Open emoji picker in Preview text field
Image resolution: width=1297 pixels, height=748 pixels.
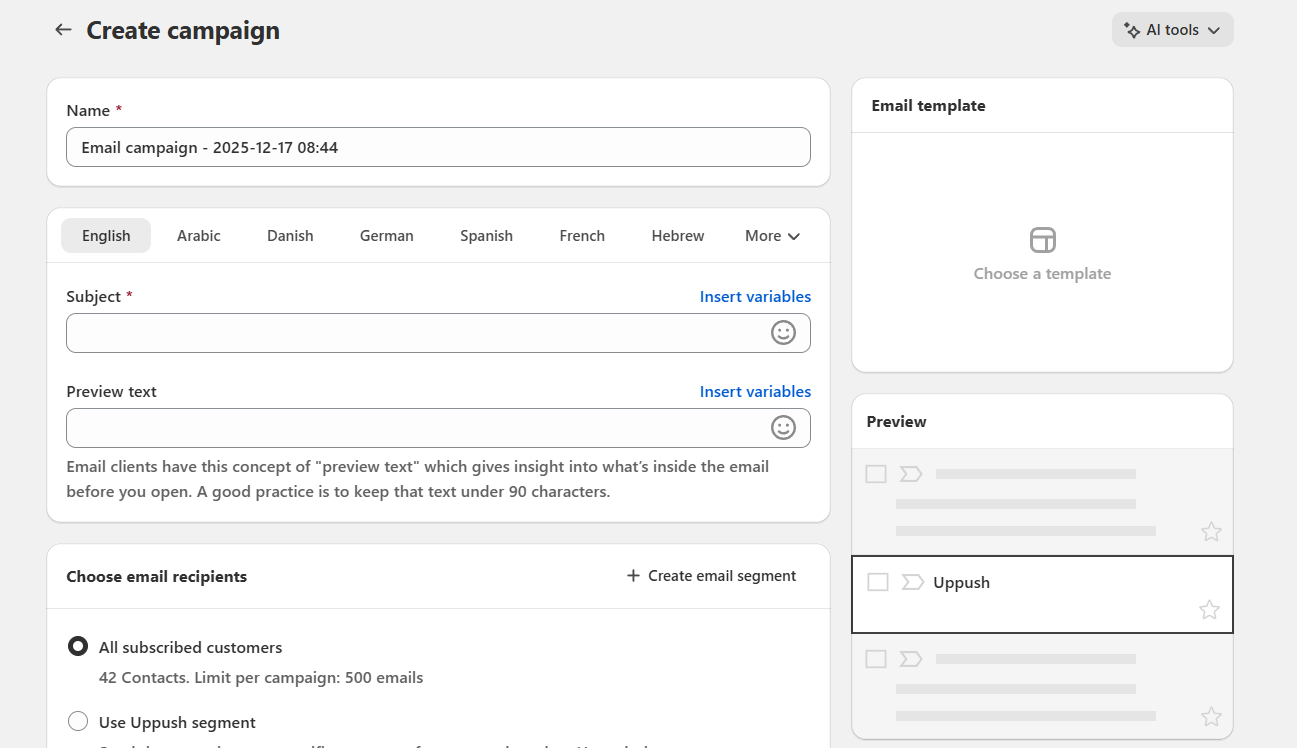(783, 428)
